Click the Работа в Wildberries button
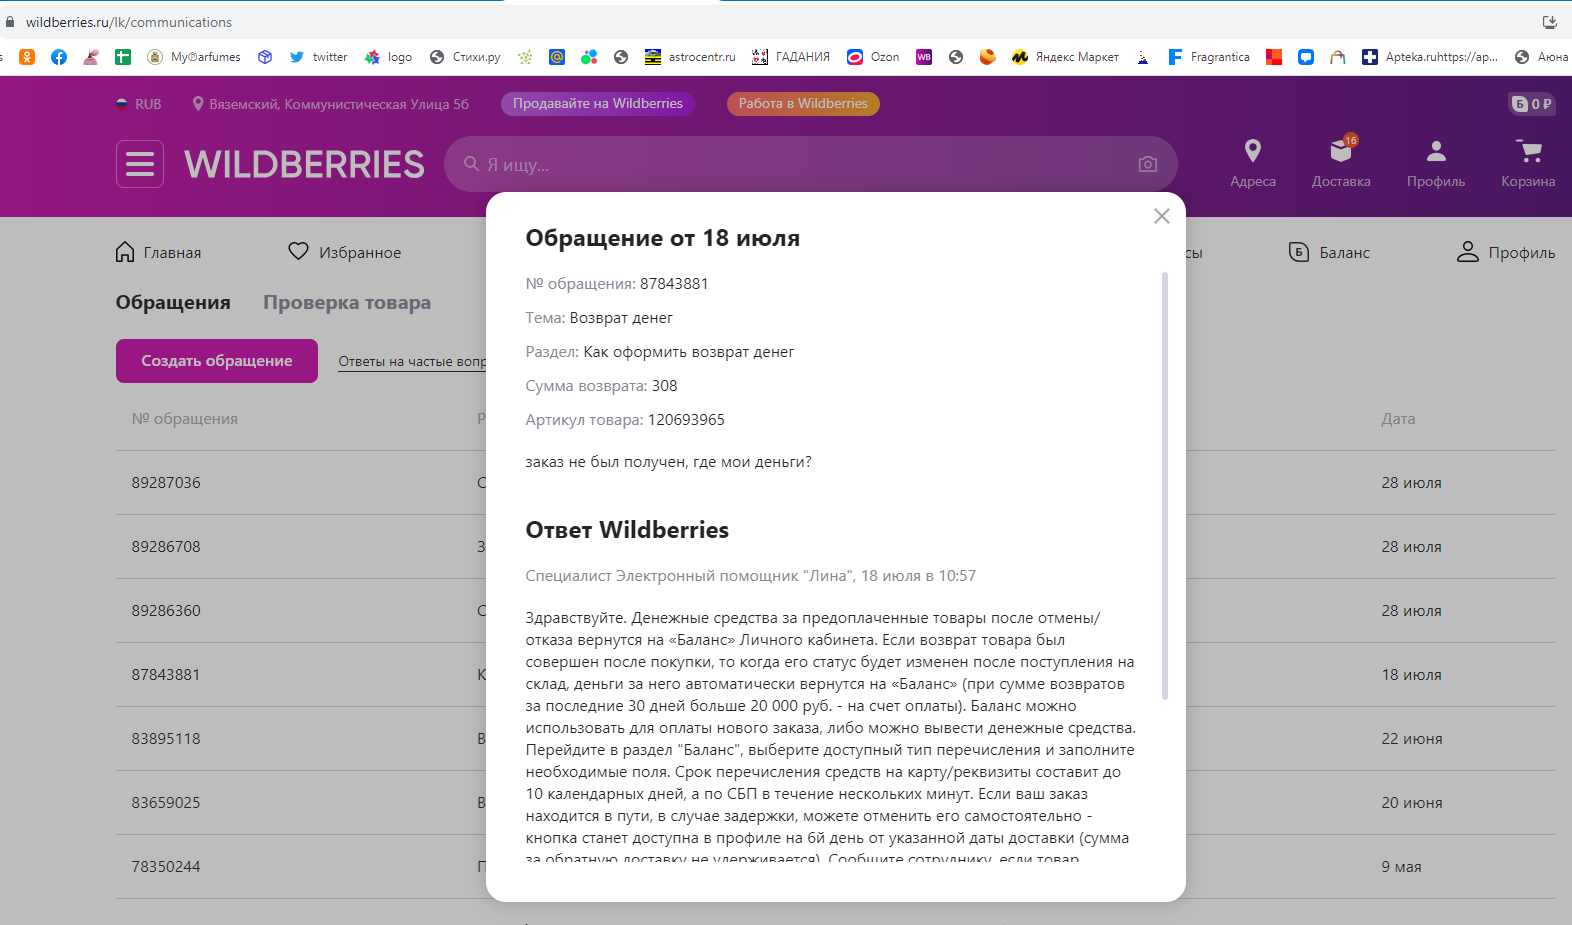1572x925 pixels. click(803, 103)
